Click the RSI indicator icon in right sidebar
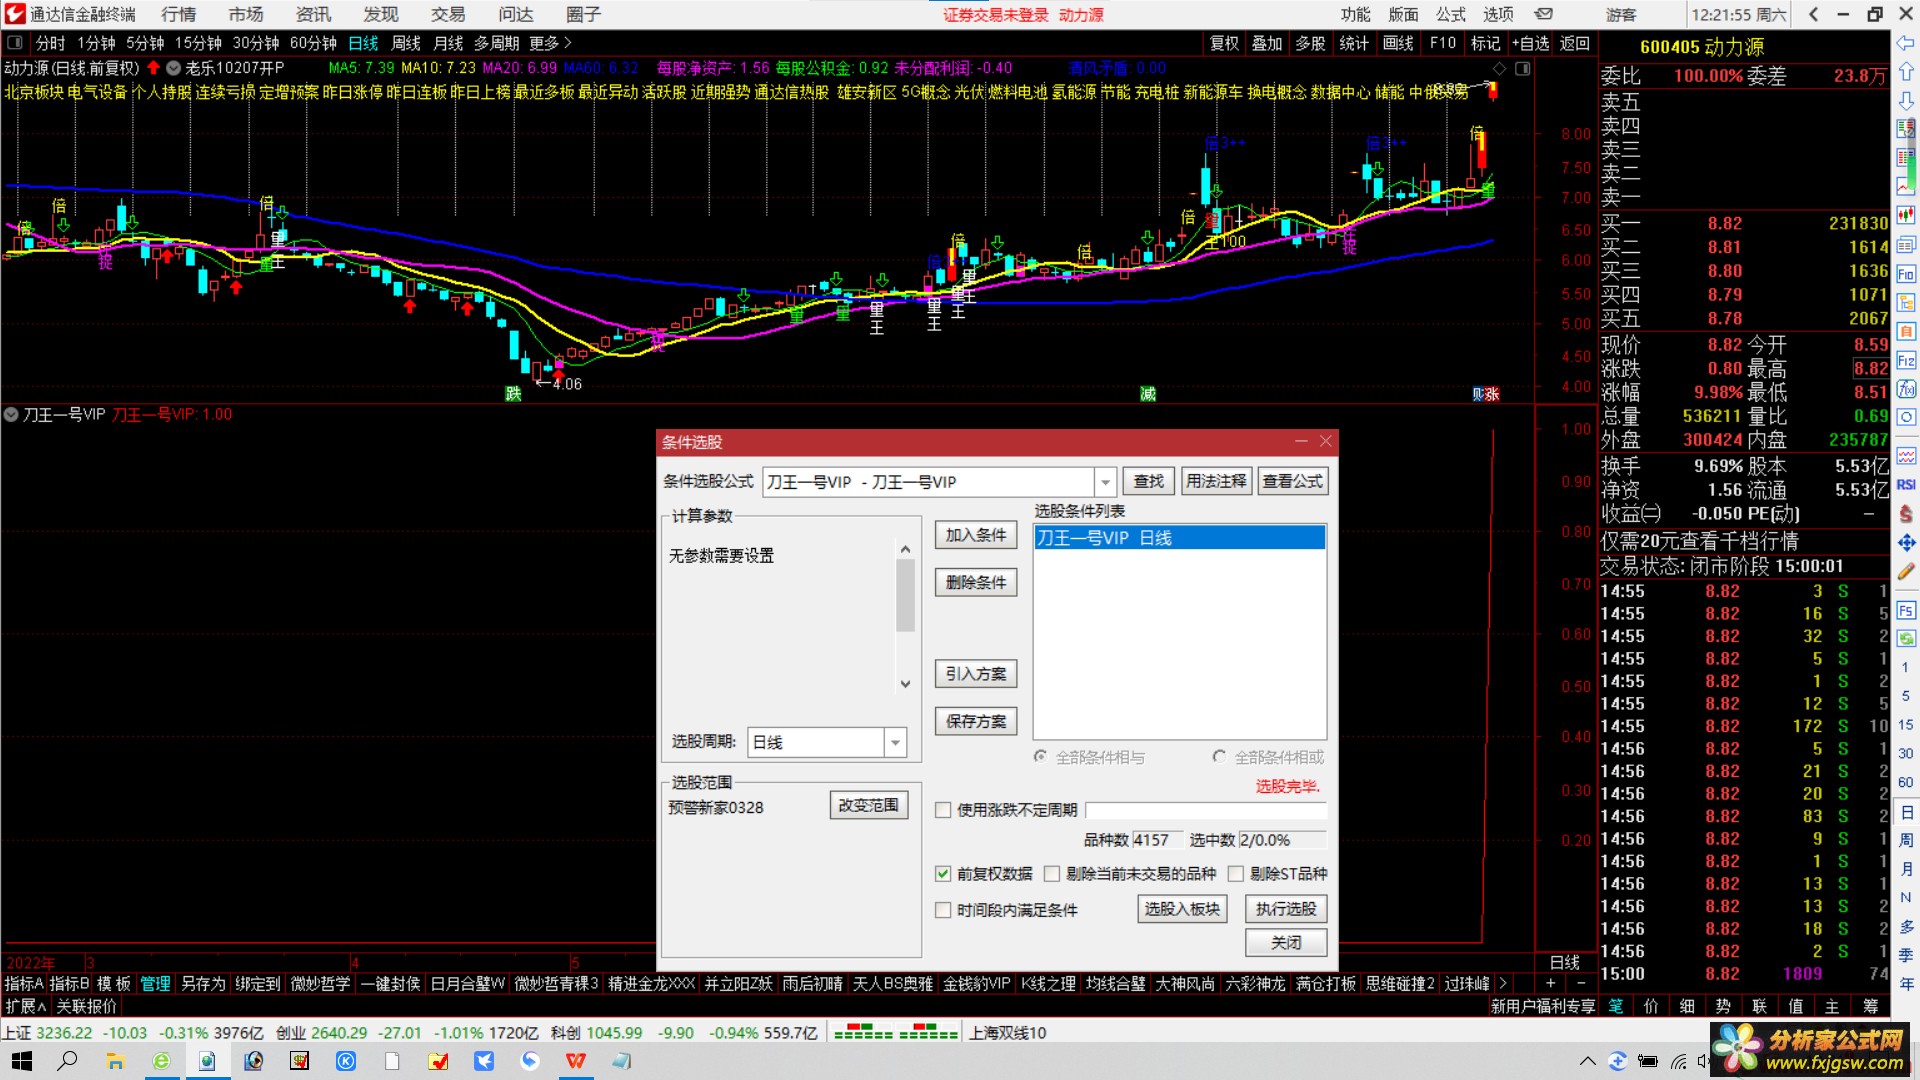This screenshot has height=1080, width=1920. tap(1906, 485)
